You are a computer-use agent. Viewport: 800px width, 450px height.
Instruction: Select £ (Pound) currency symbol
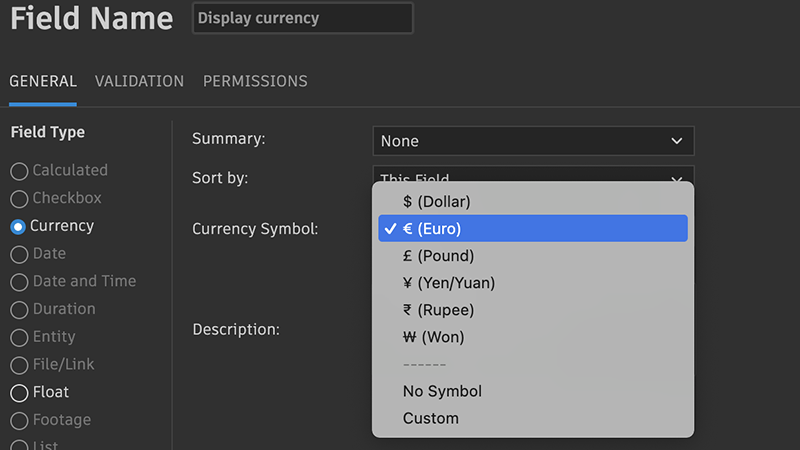pyautogui.click(x=438, y=256)
